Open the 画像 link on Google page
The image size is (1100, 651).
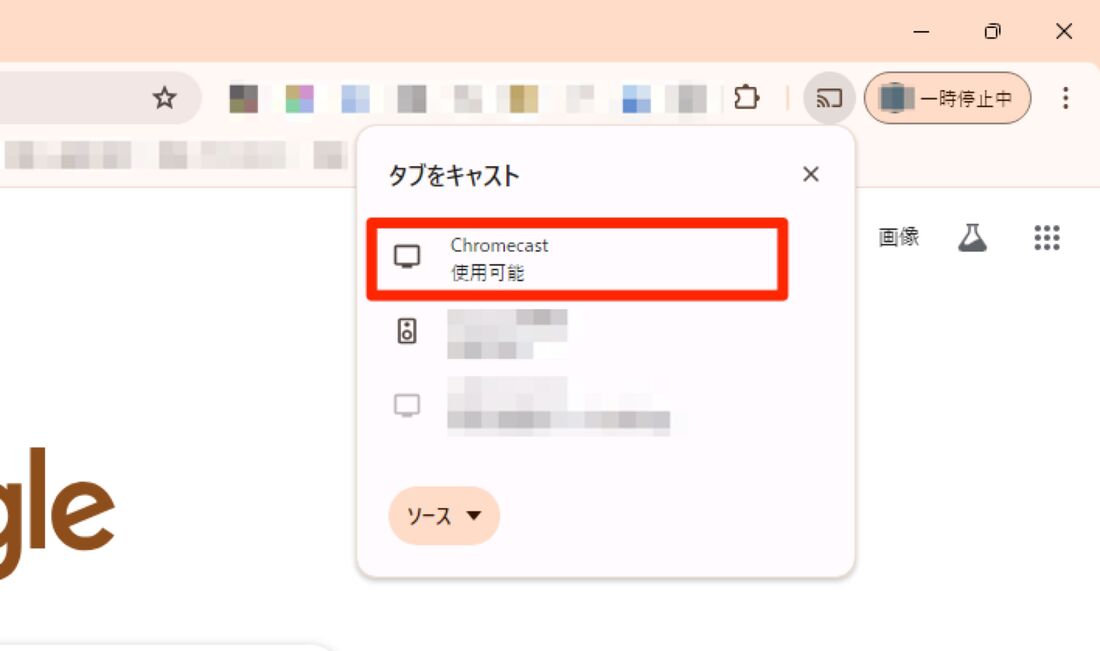click(899, 237)
